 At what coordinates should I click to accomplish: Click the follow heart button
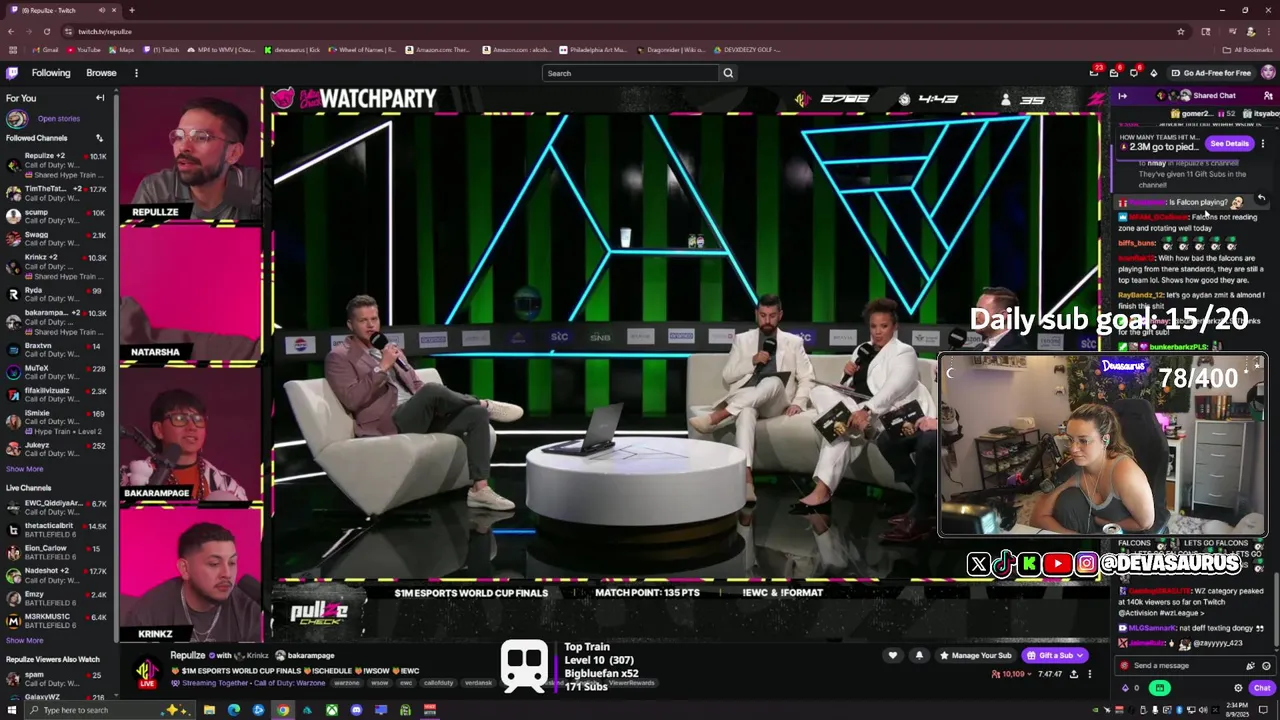[x=893, y=655]
